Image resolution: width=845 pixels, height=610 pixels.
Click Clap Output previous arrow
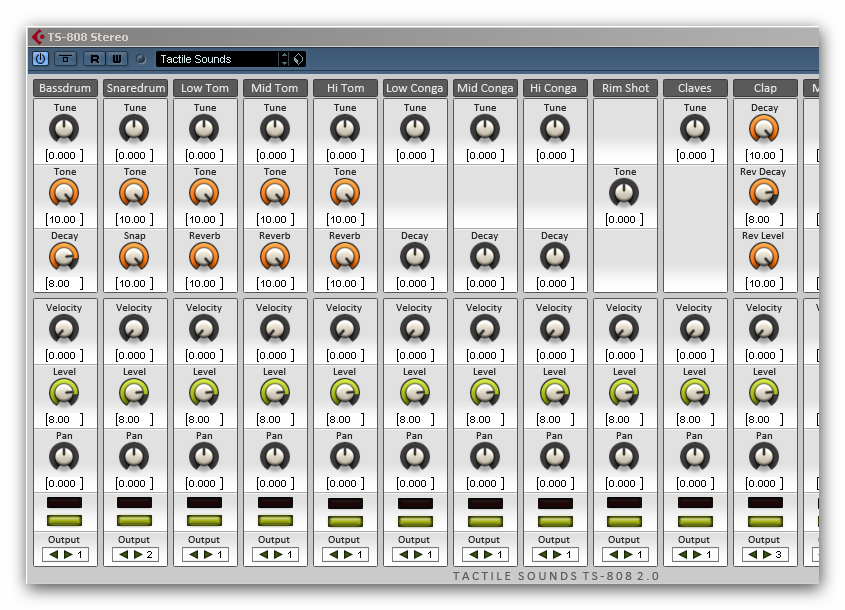tap(753, 554)
